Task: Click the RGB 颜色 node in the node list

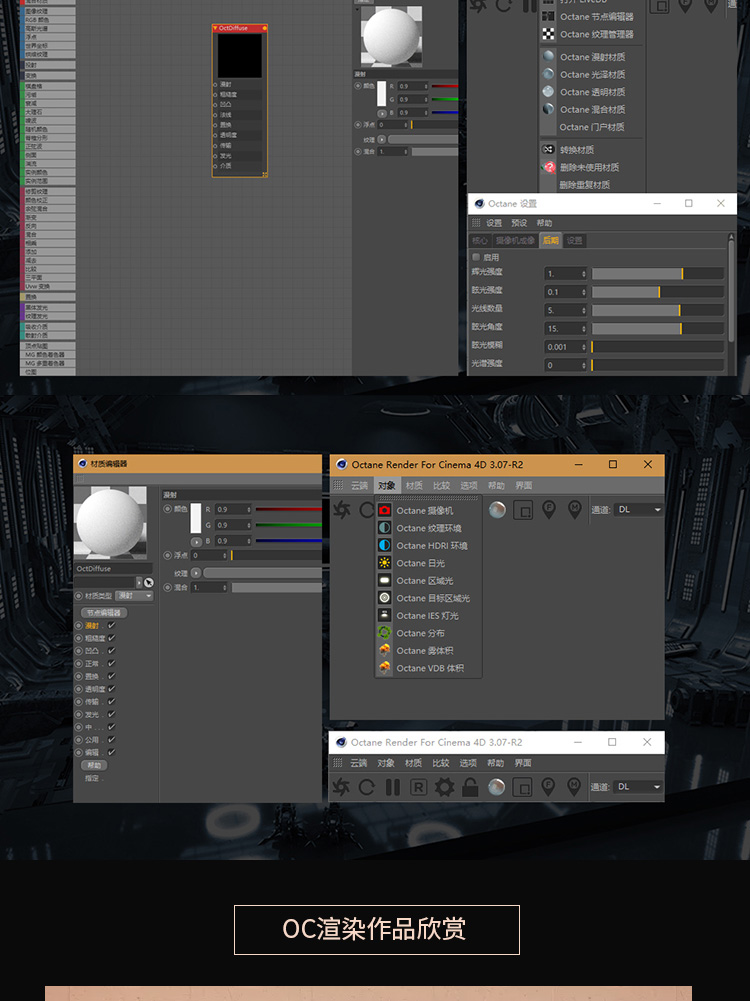Action: 48,20
